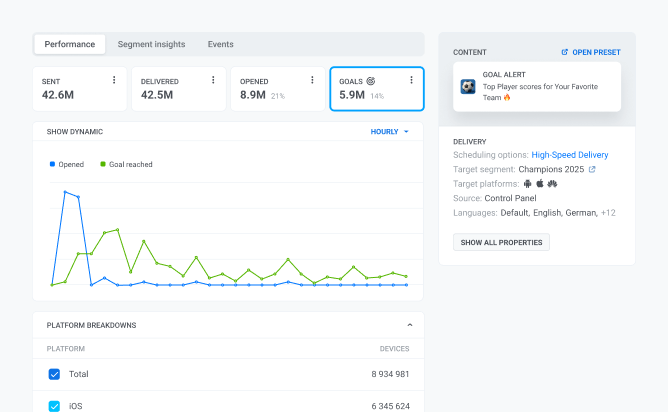Open the Opened card three-dot menu
Viewport: 668px width, 412px height.
pos(312,80)
